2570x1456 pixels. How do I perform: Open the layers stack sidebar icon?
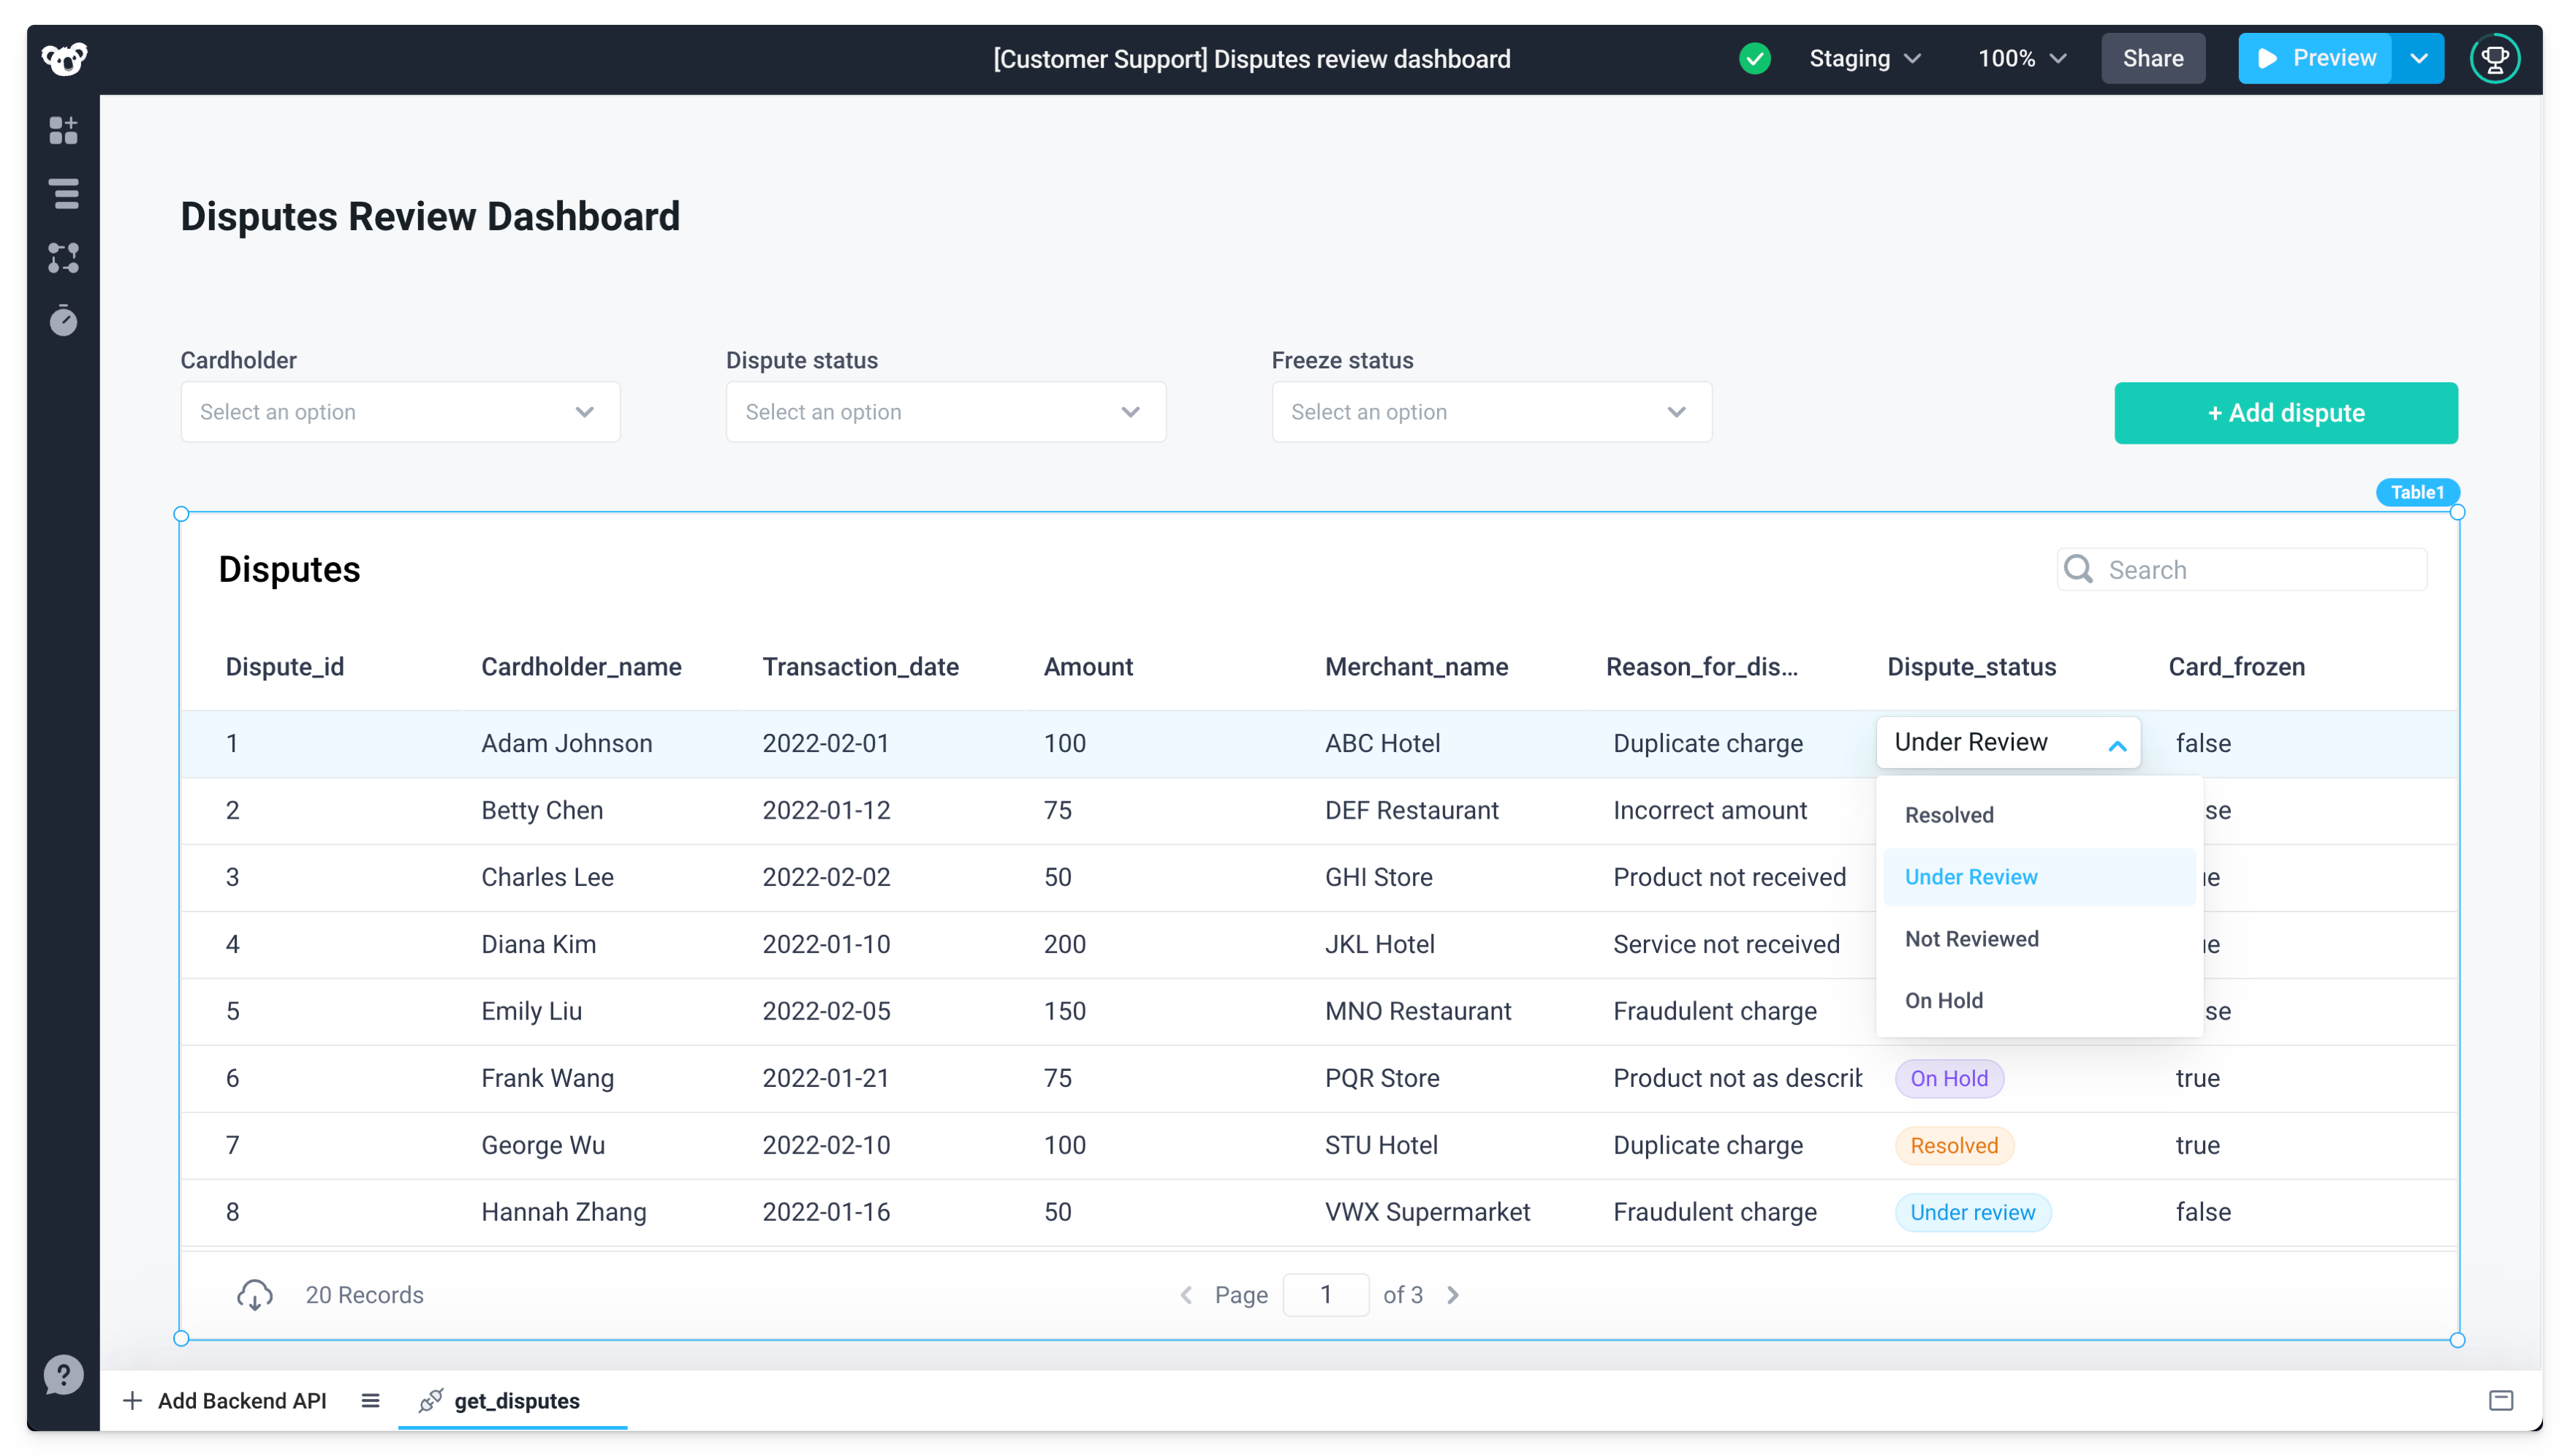click(x=64, y=194)
